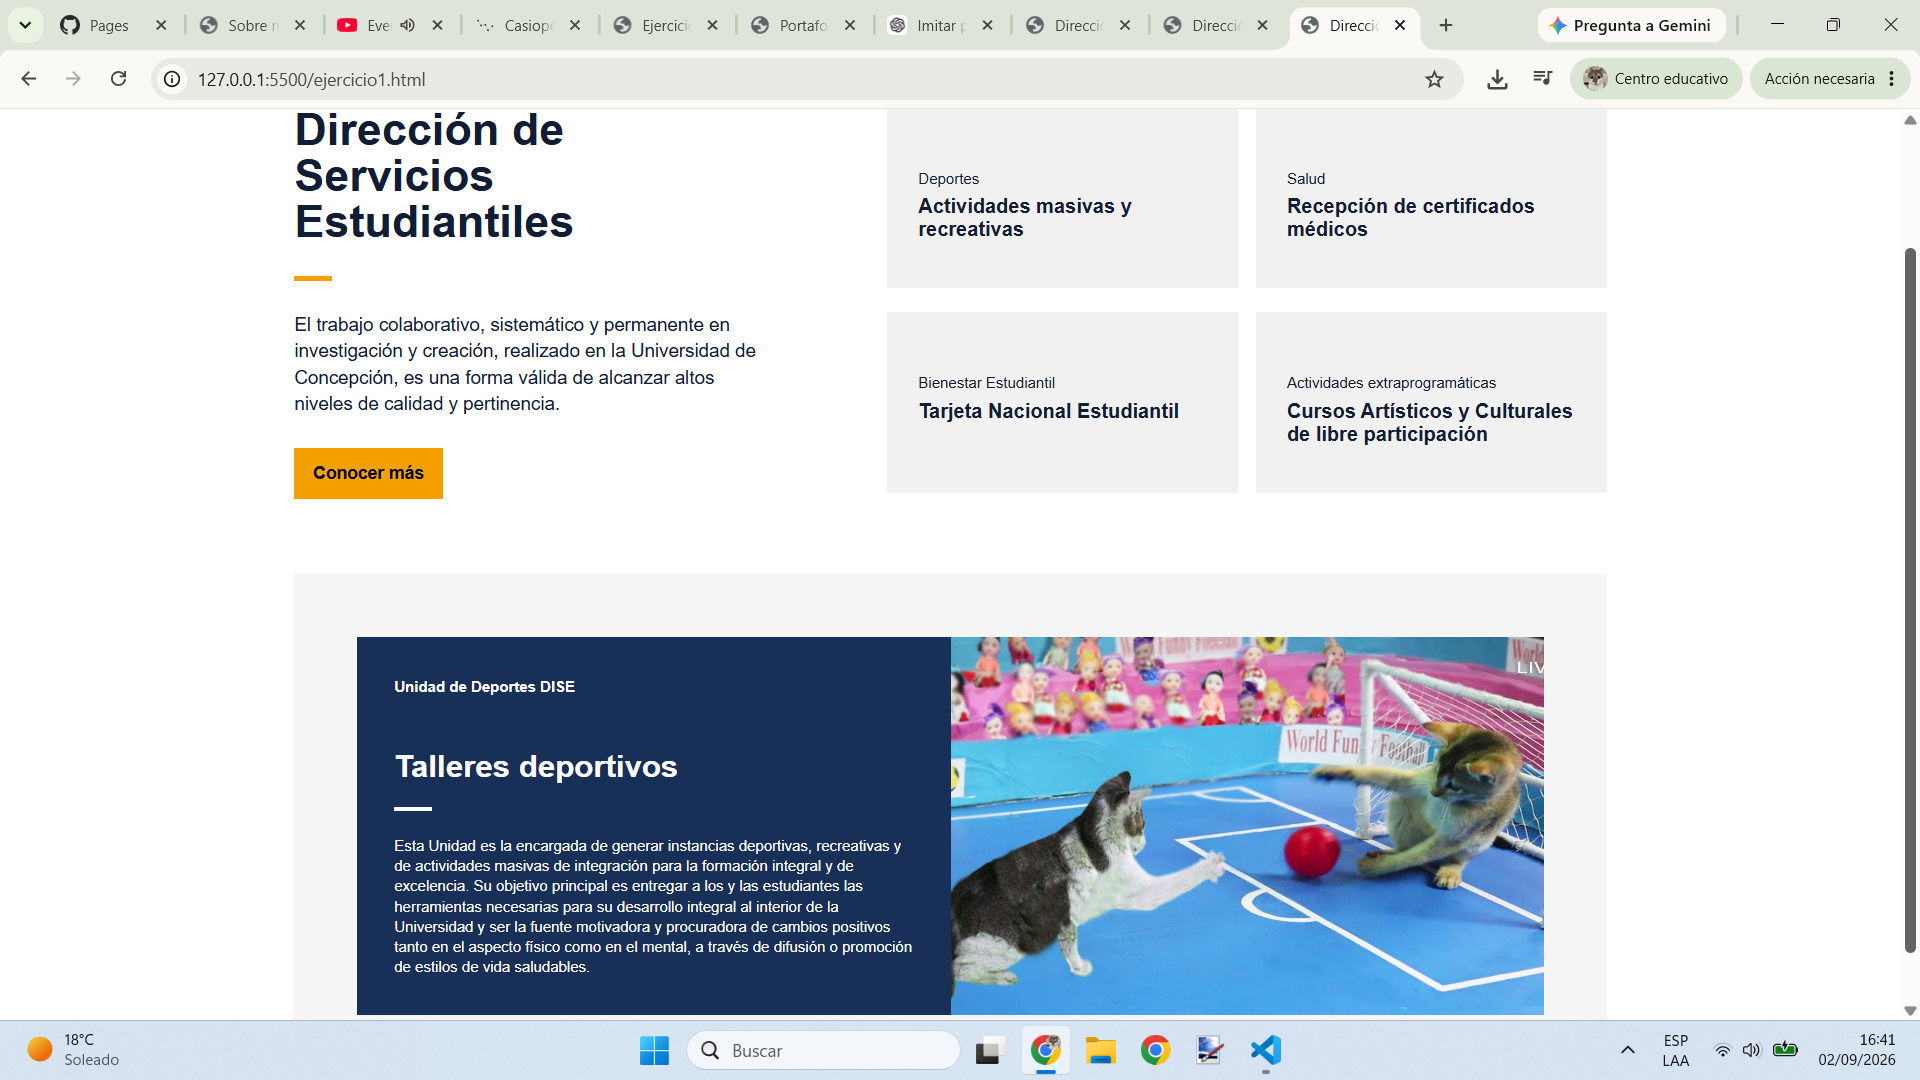The height and width of the screenshot is (1080, 1920).
Task: Open the weather widget showing 18°C Soleado
Action: click(x=74, y=1050)
